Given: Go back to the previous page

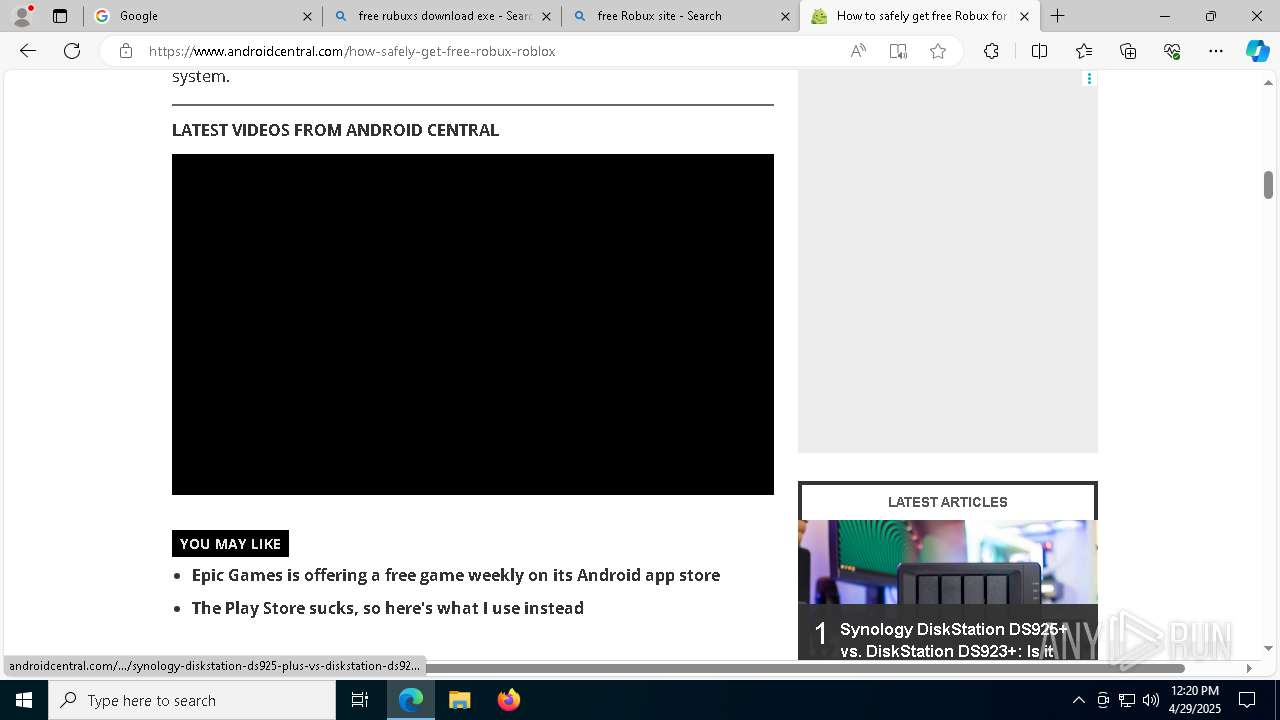Looking at the screenshot, I should (28, 51).
